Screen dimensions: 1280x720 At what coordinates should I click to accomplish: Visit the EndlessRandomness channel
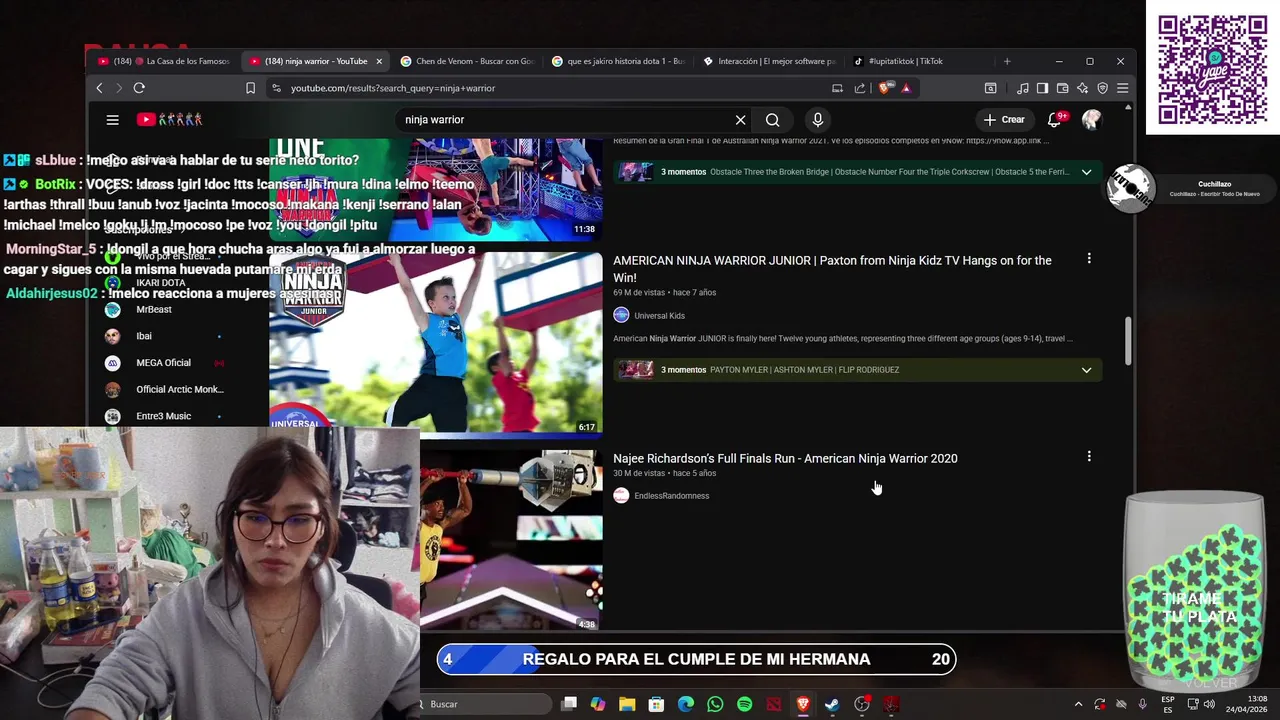(671, 496)
